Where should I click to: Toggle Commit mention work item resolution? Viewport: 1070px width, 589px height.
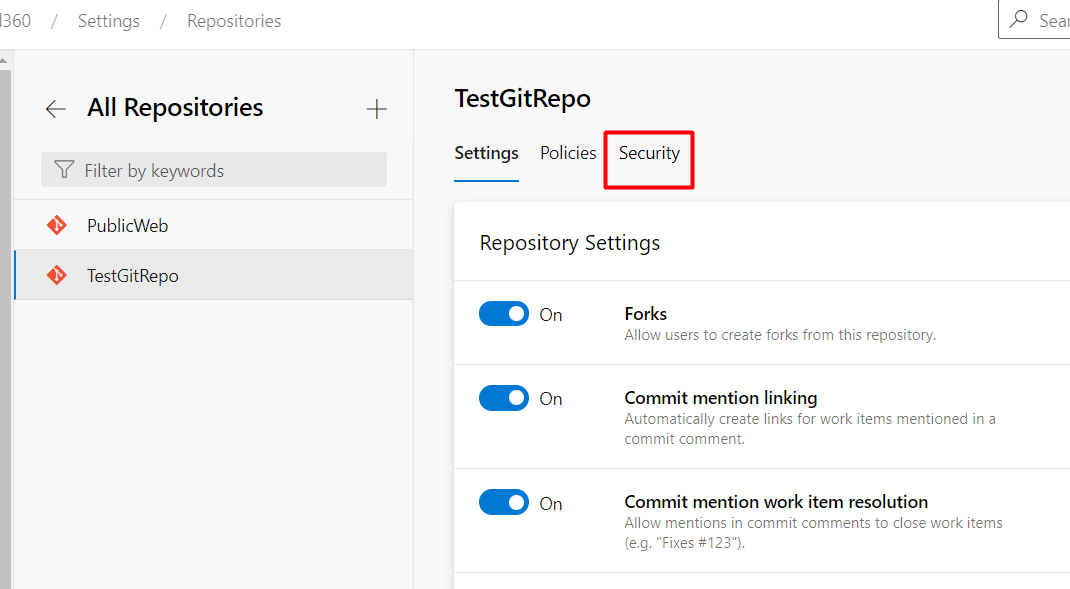[504, 502]
